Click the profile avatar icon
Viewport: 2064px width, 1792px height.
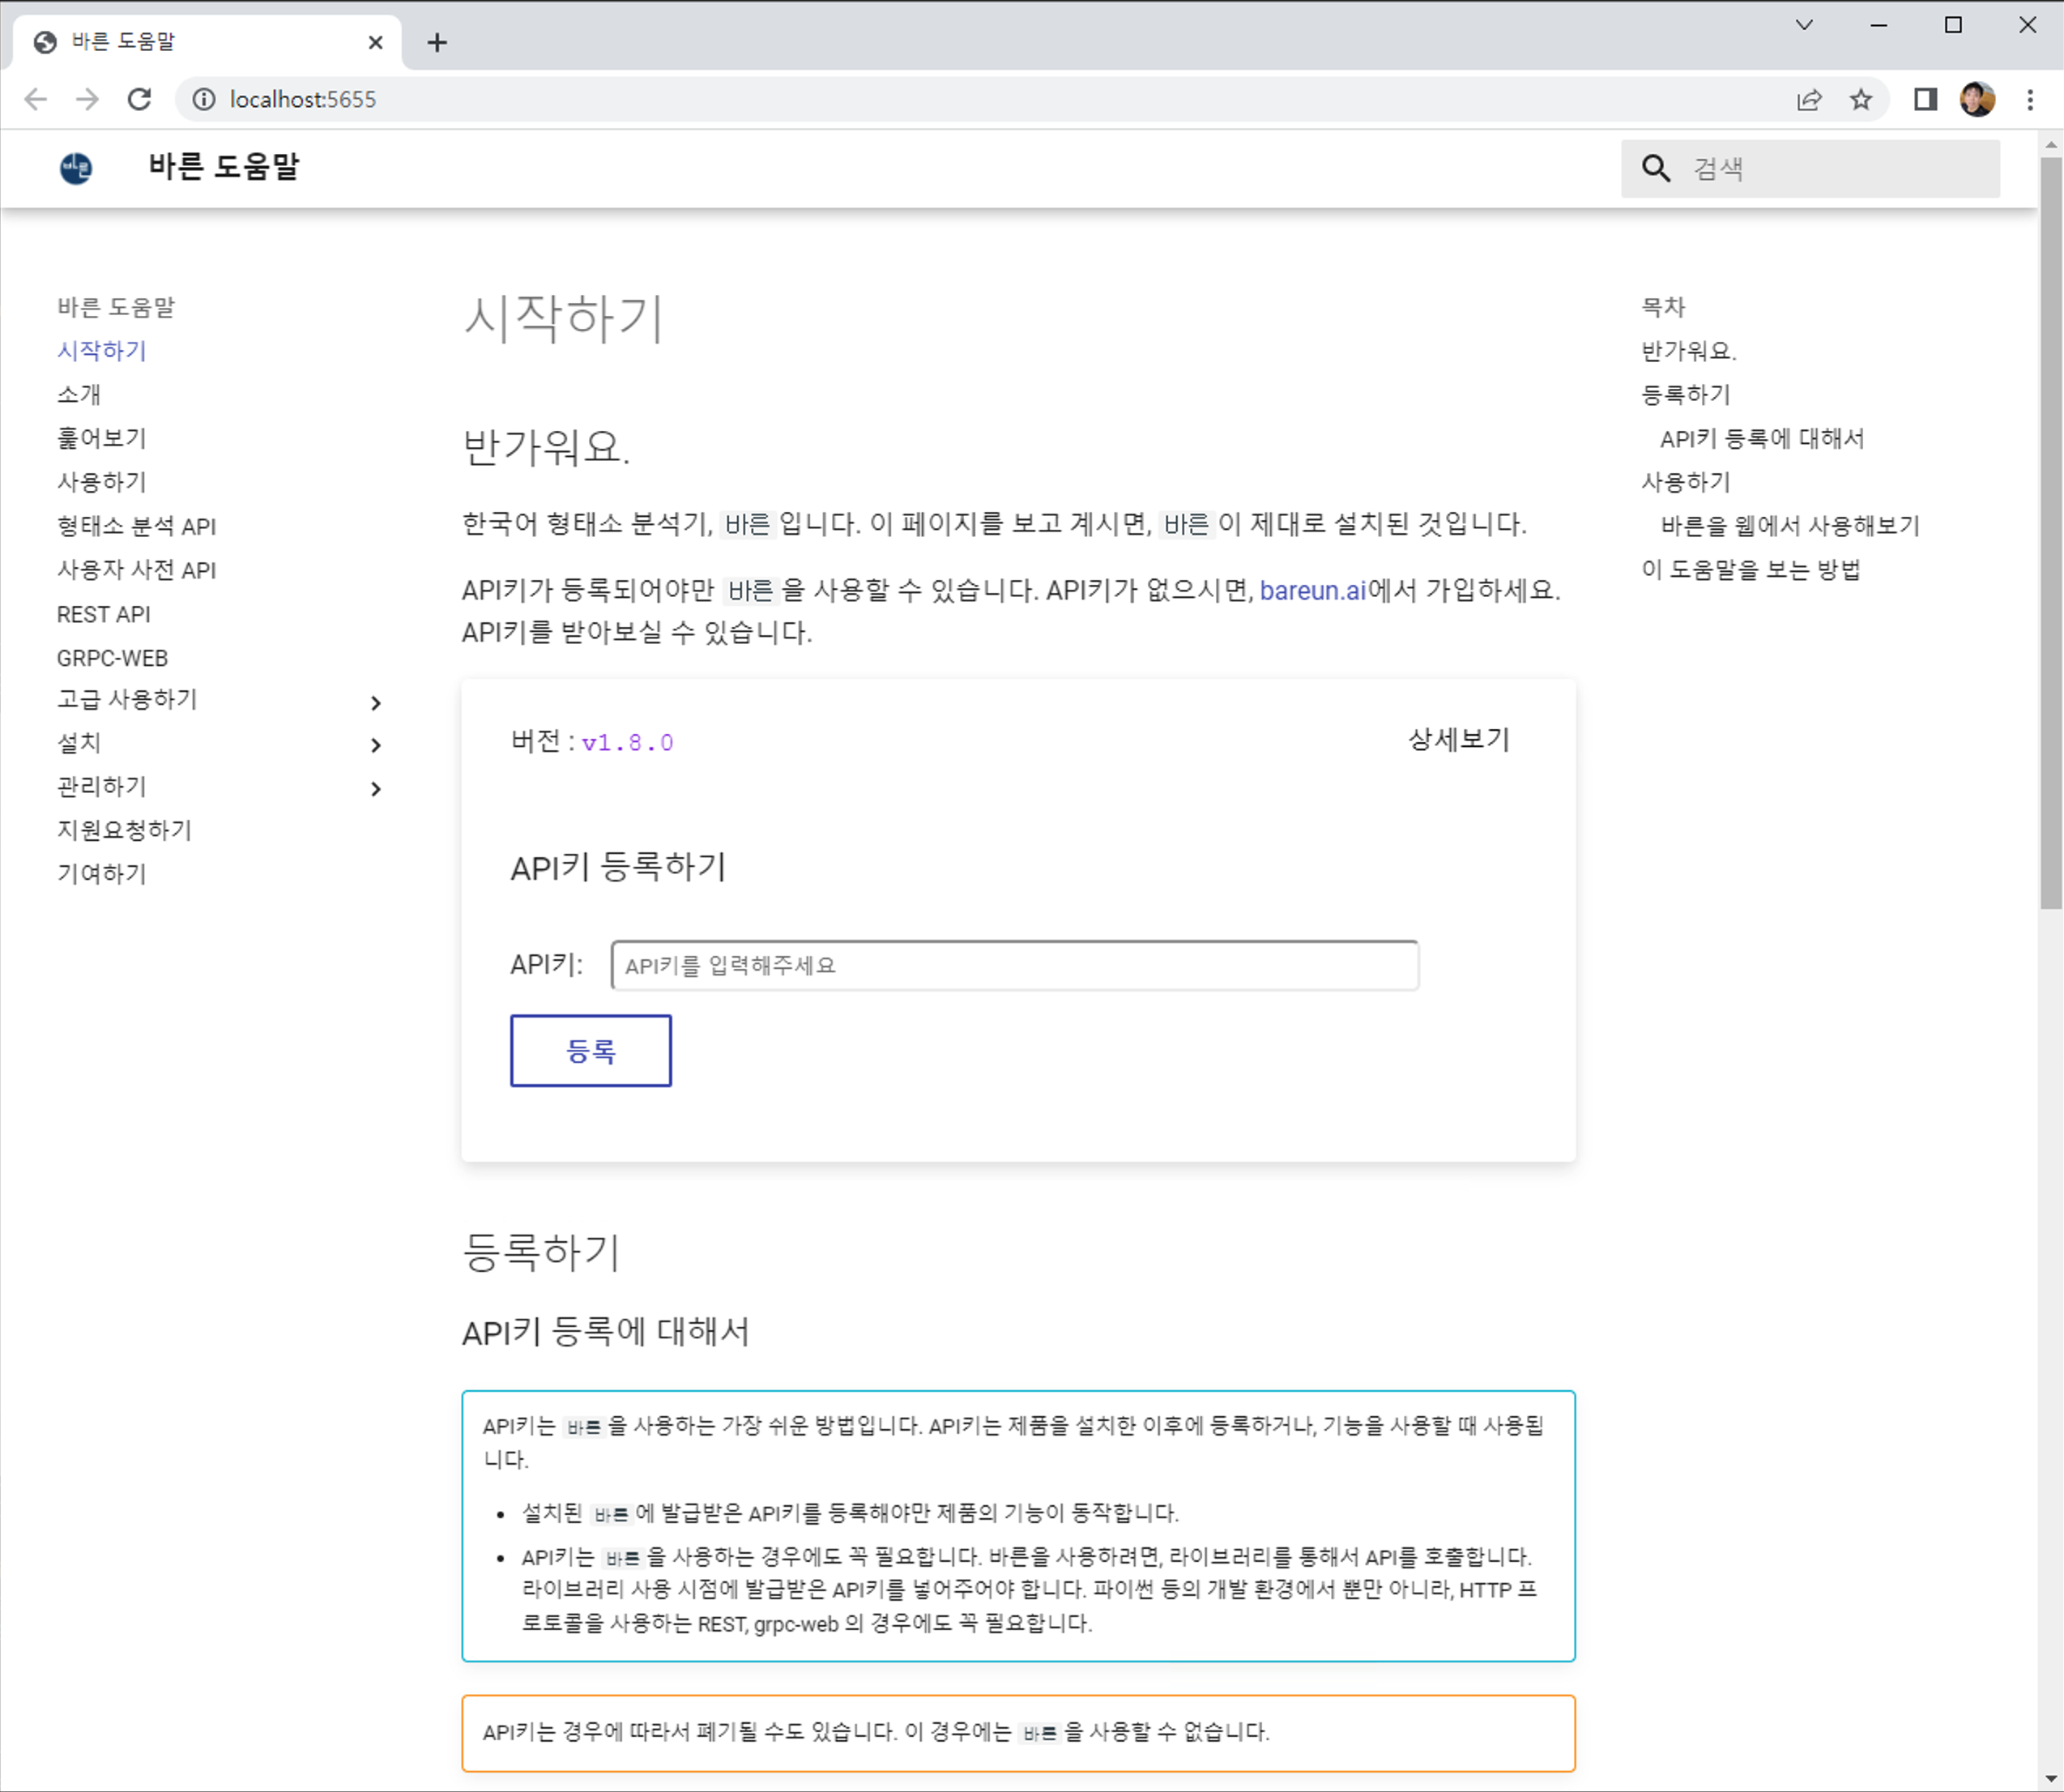[1977, 99]
